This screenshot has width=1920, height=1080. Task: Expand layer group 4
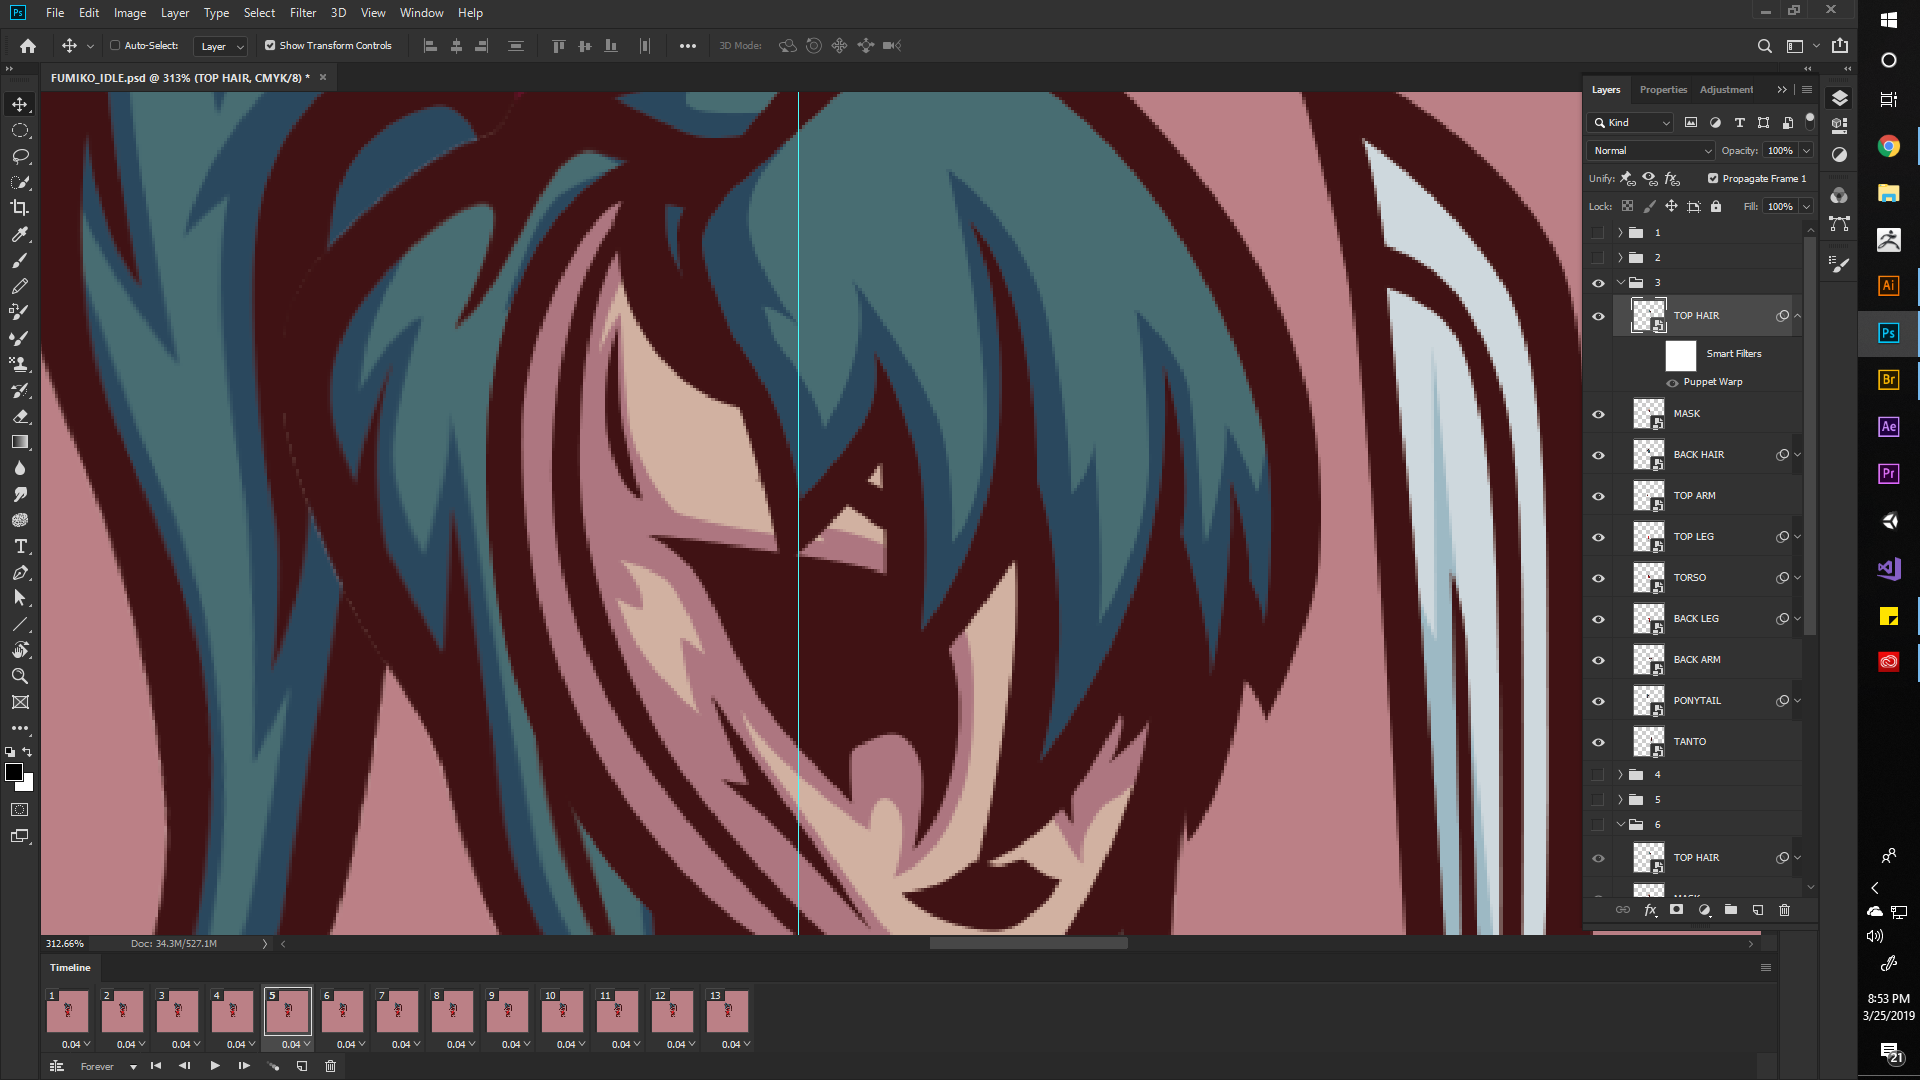(x=1620, y=775)
